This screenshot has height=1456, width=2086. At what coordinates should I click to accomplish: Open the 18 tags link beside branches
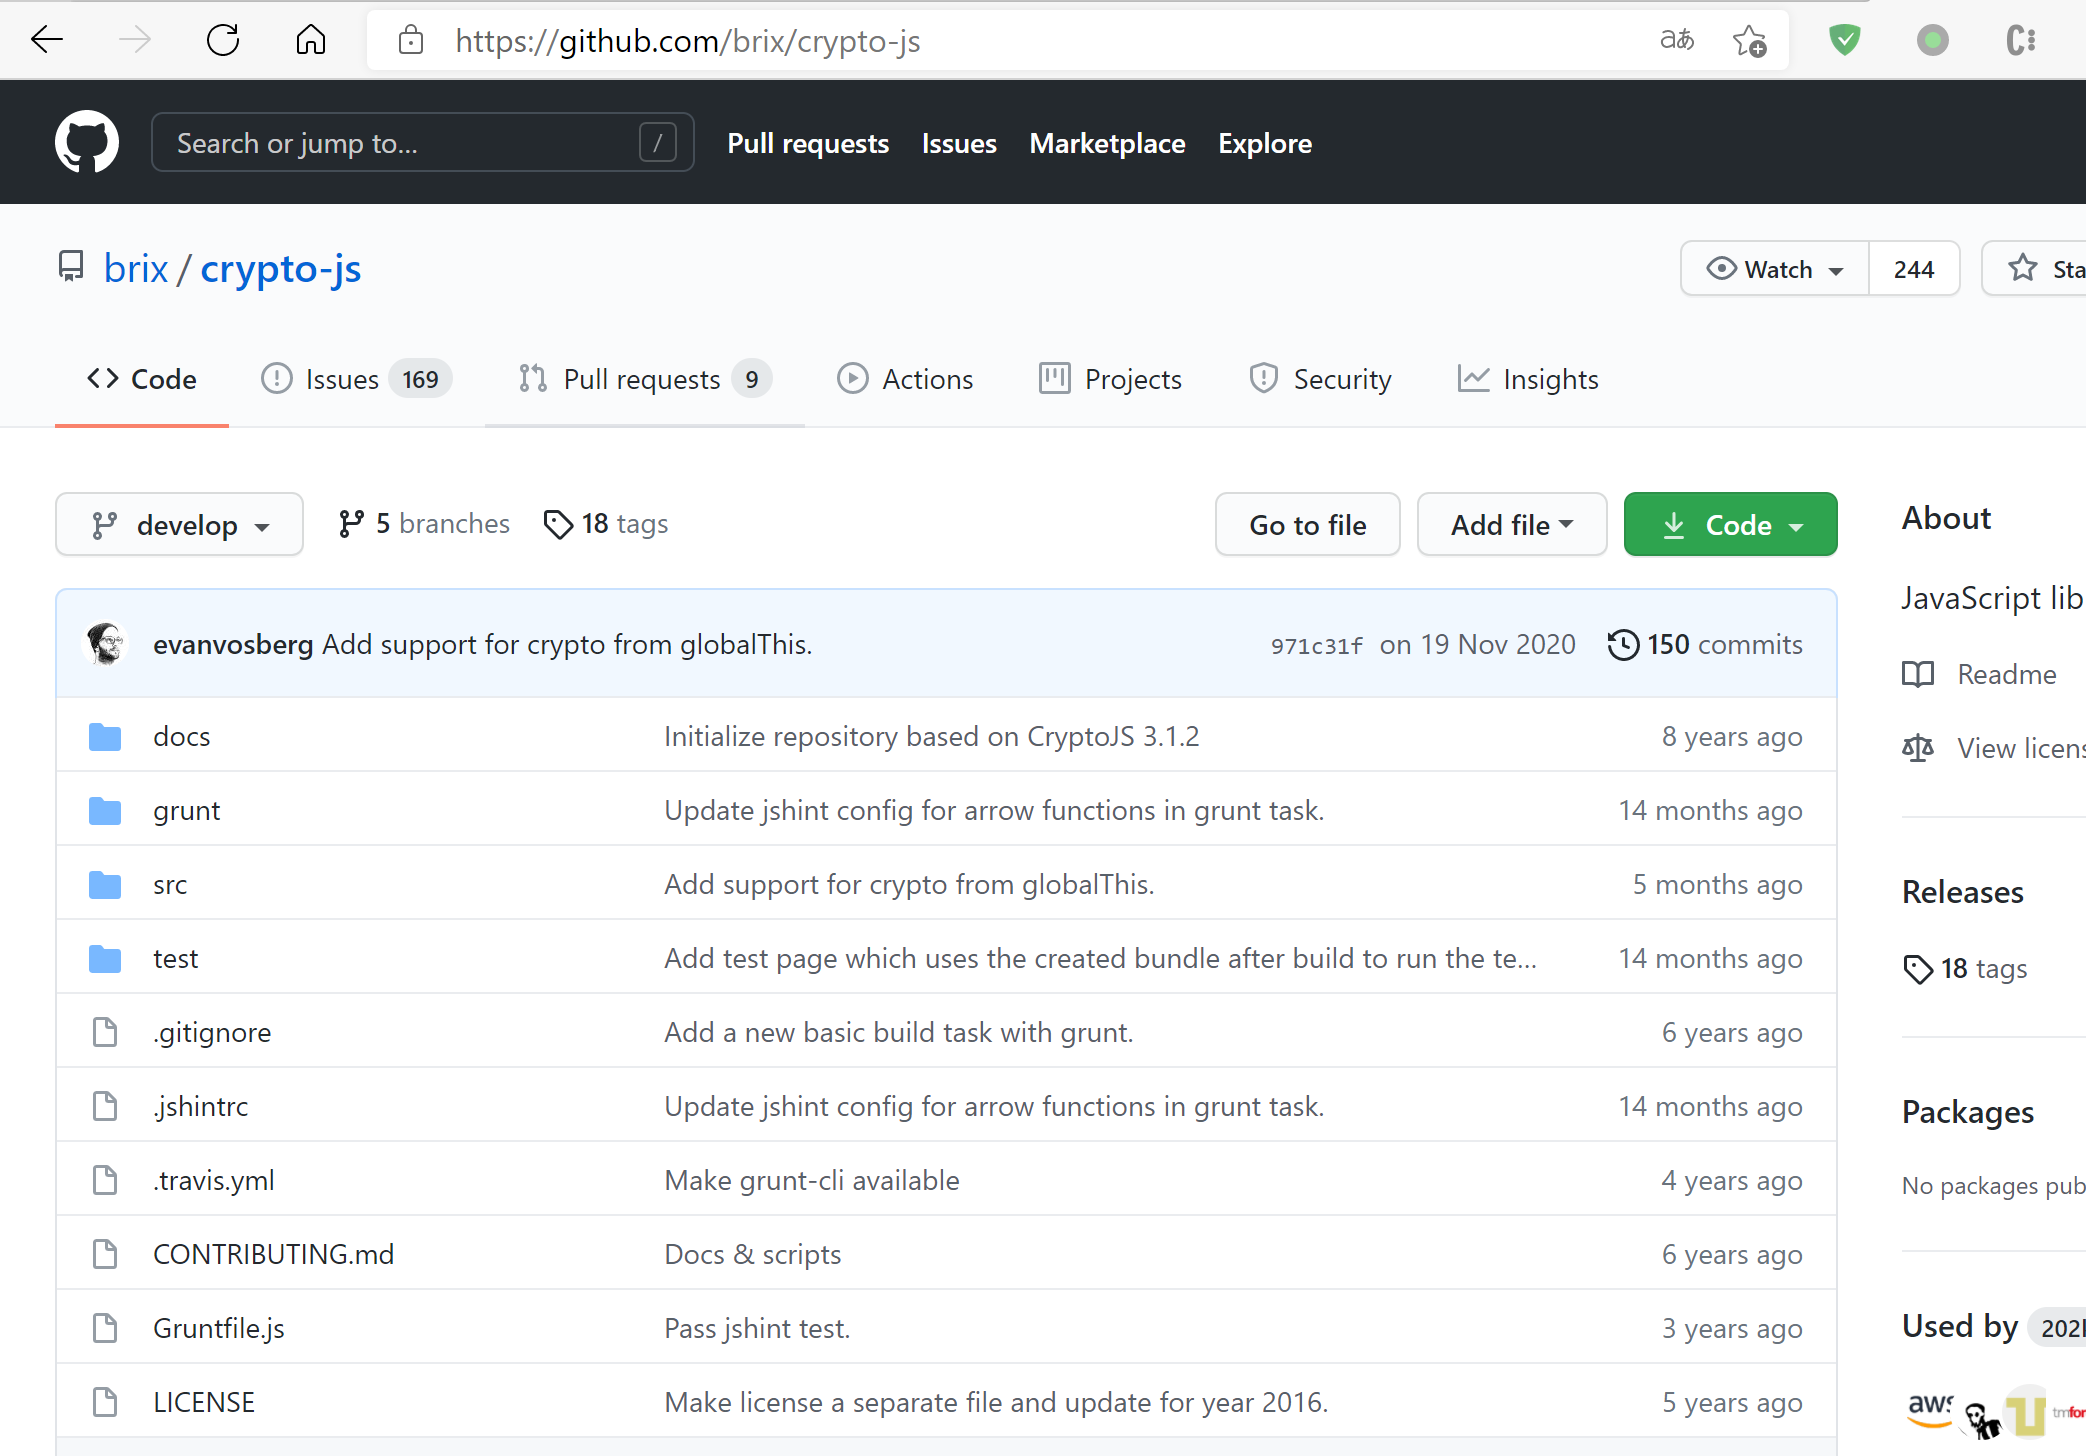606,524
